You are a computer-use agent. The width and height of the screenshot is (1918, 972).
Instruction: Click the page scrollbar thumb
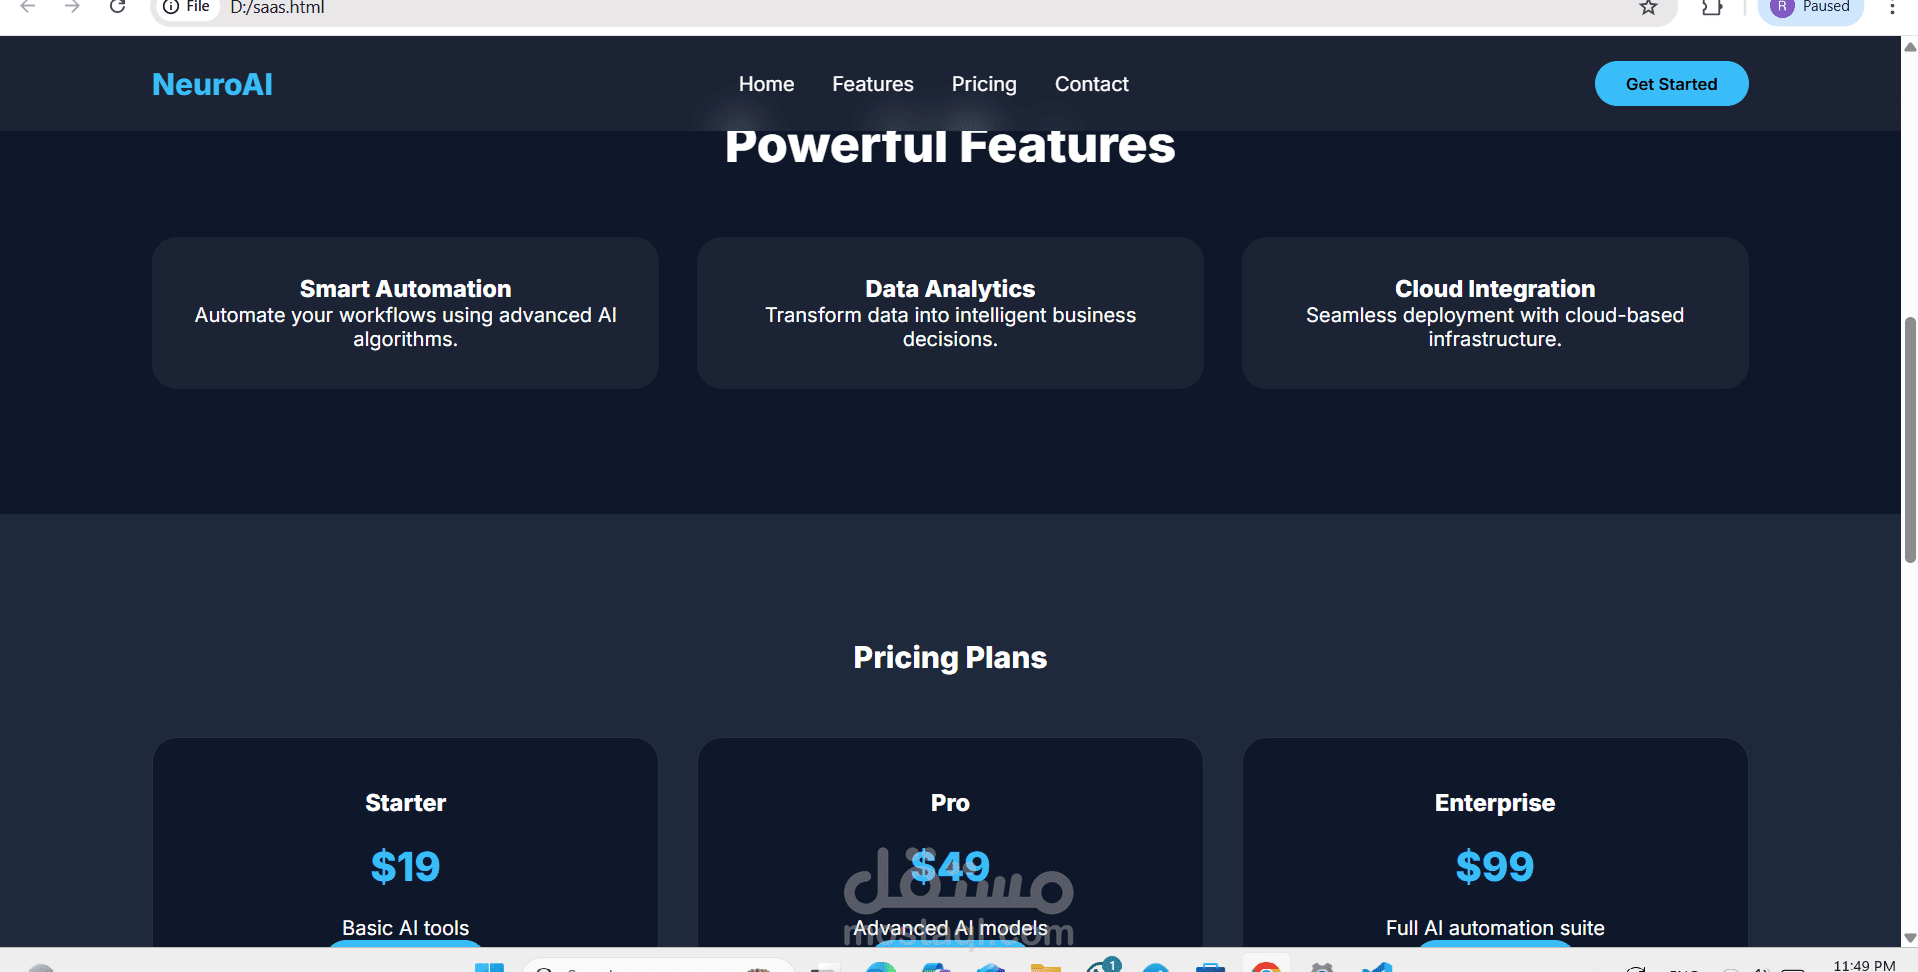1910,440
